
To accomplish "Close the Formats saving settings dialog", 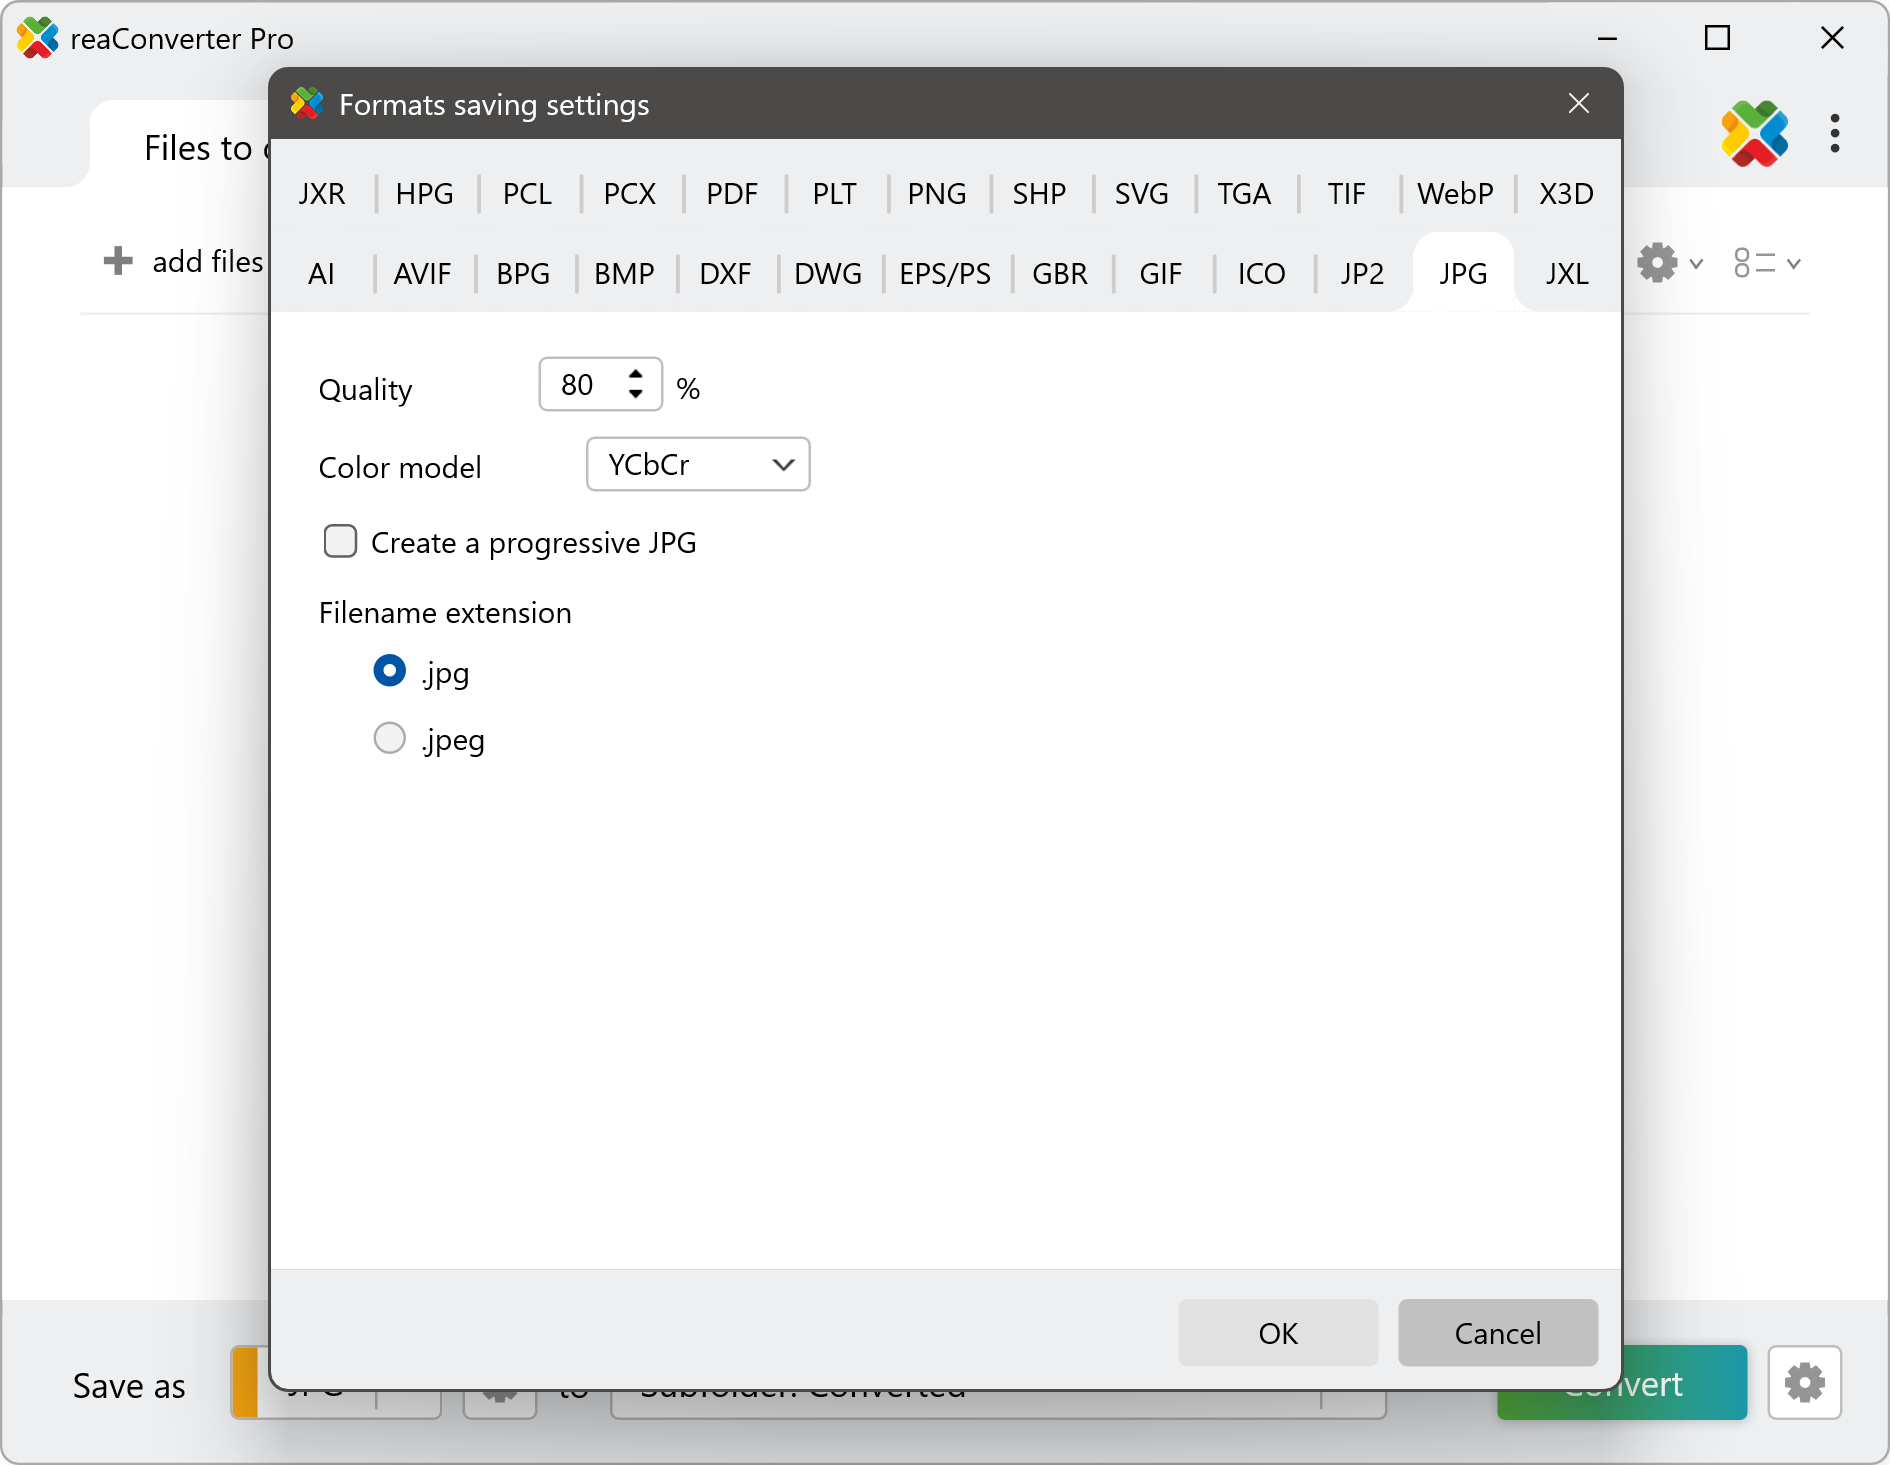I will [1578, 103].
